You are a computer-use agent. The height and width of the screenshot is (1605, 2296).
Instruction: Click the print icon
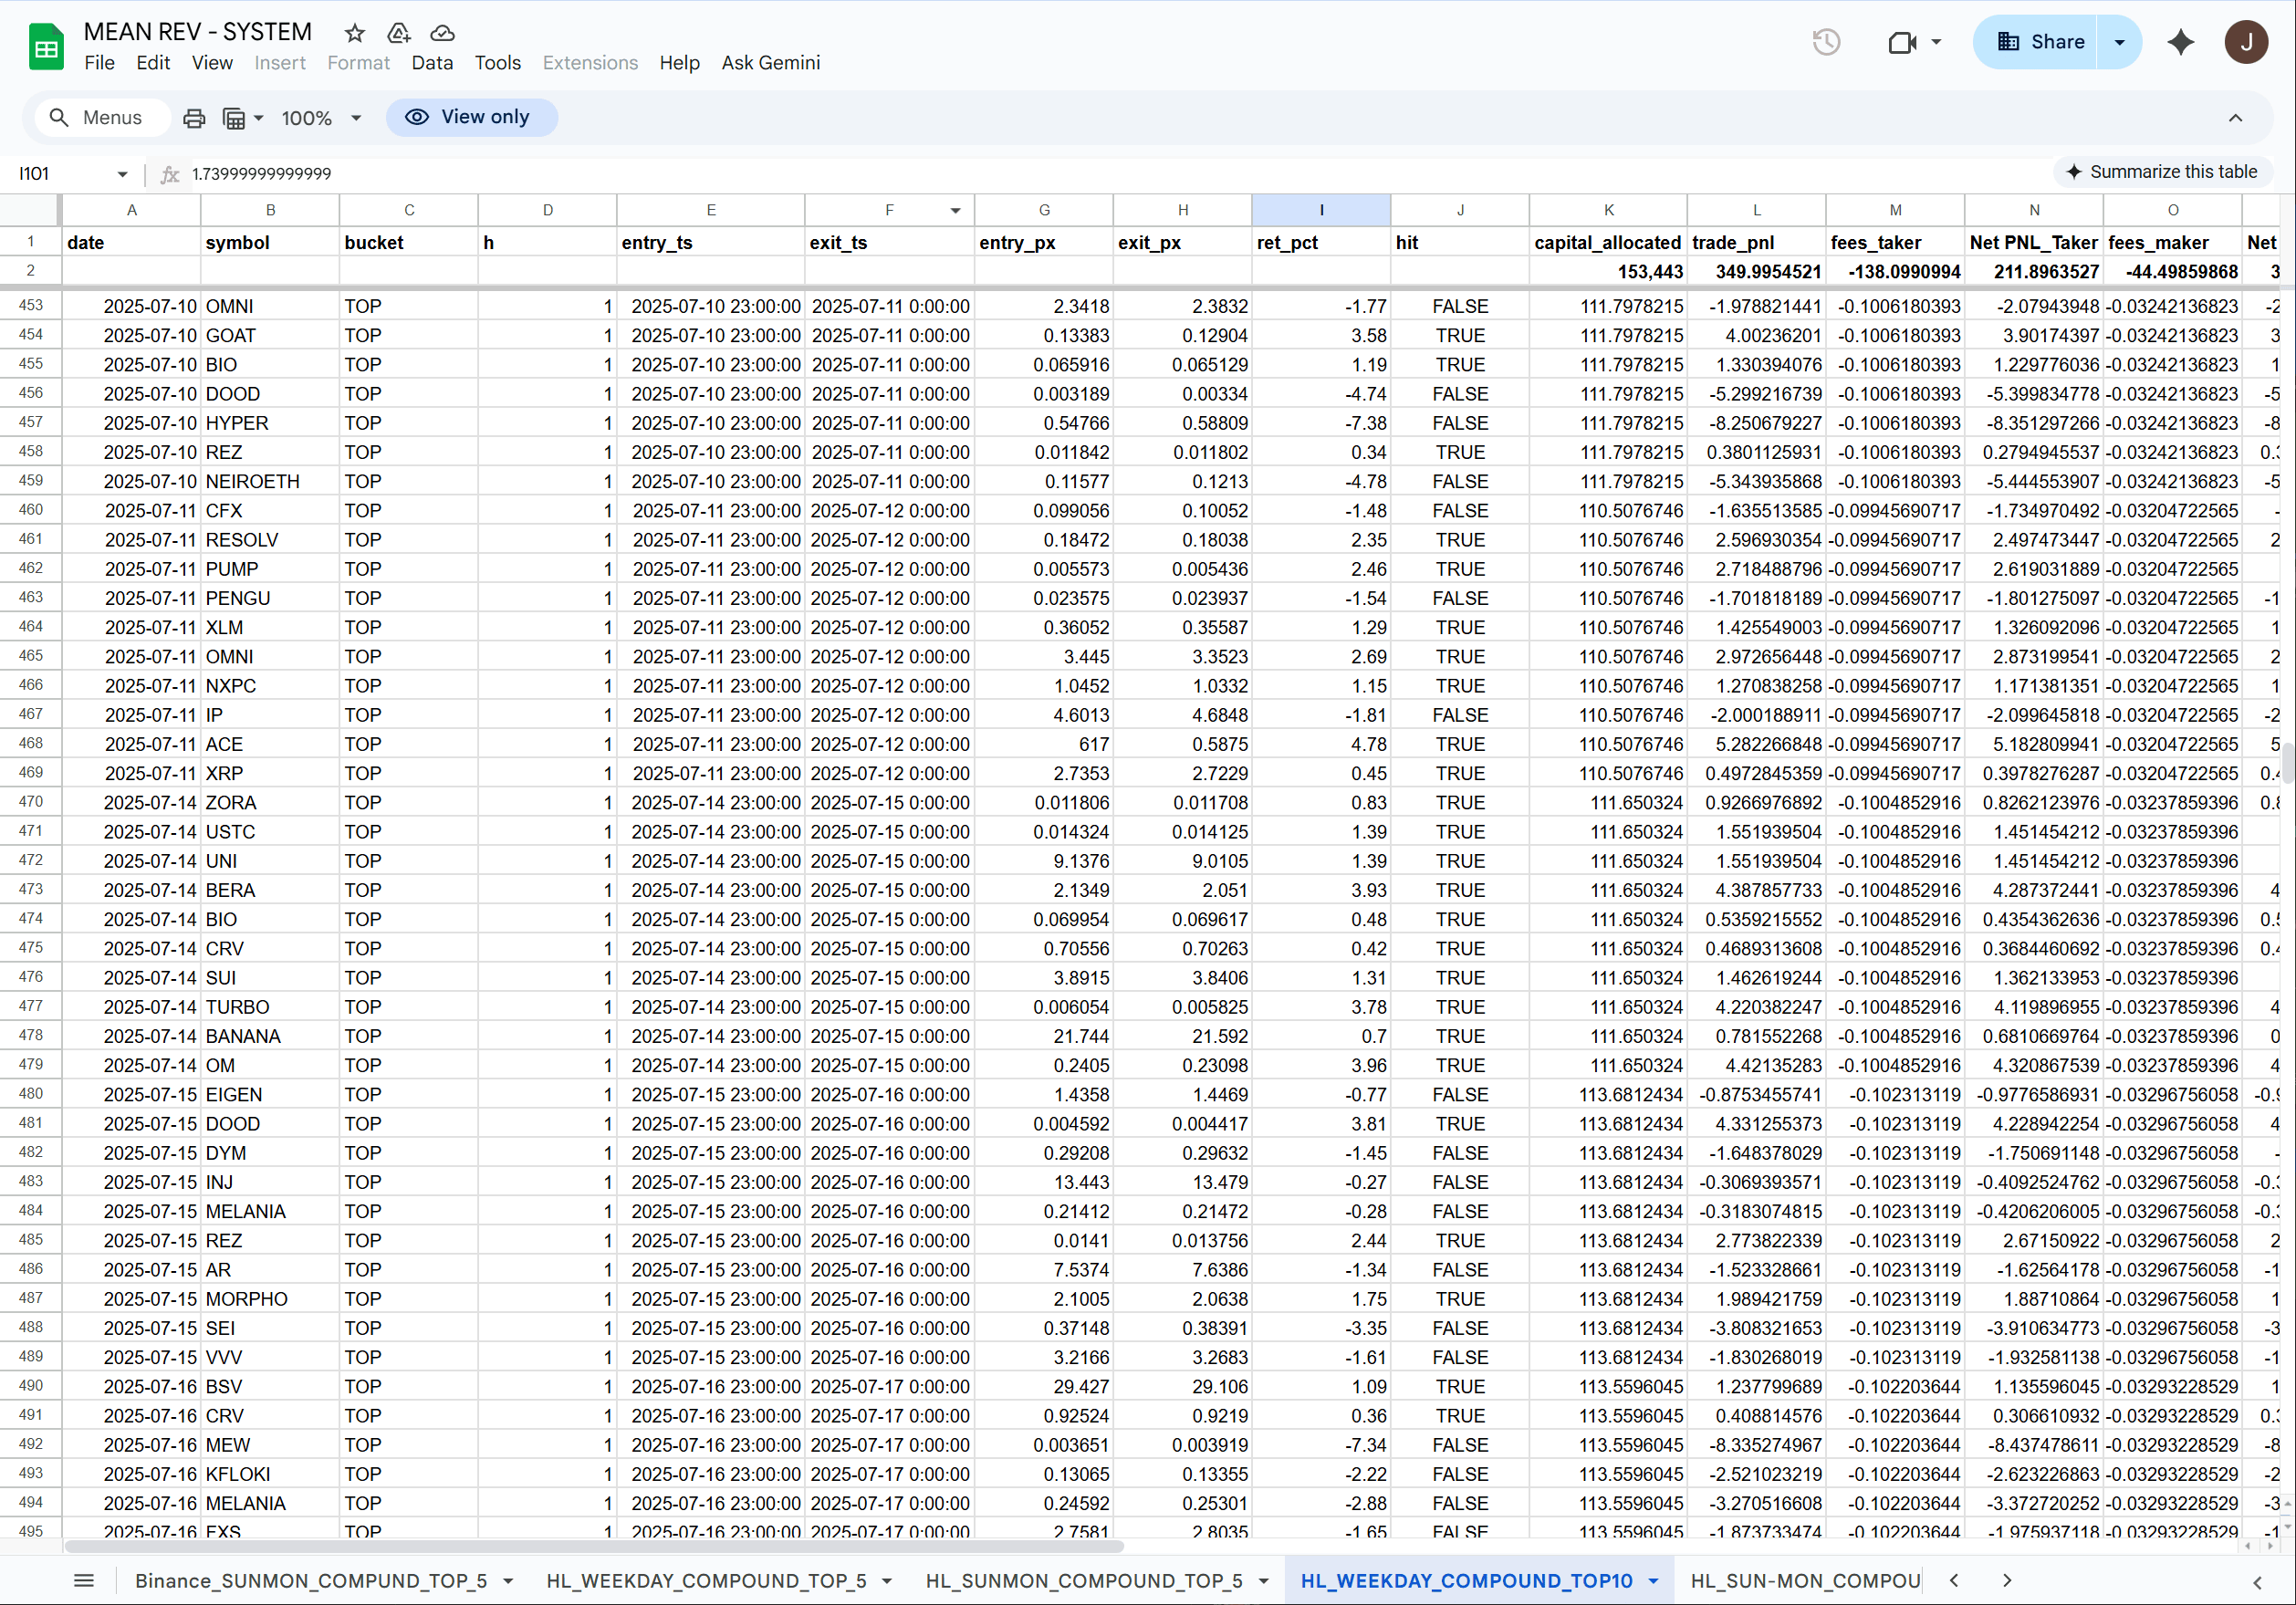tap(194, 118)
